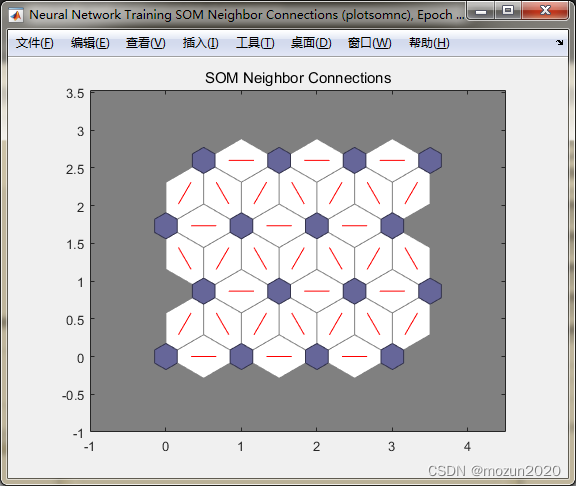Screen dimensions: 576x486
Task: Click the y-axis label -0.5
Action: coord(73,396)
